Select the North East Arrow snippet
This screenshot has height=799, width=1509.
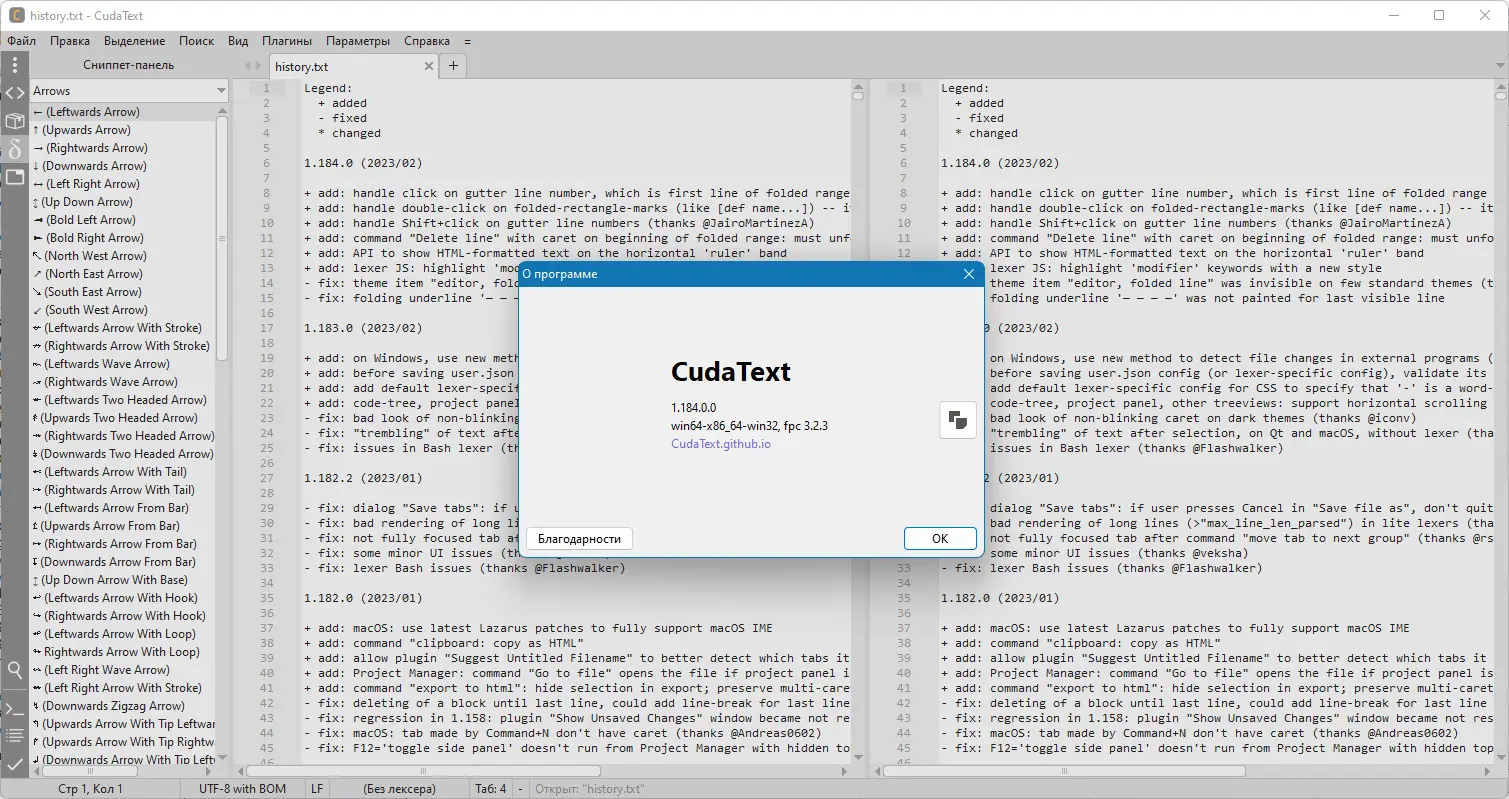pyautogui.click(x=123, y=274)
